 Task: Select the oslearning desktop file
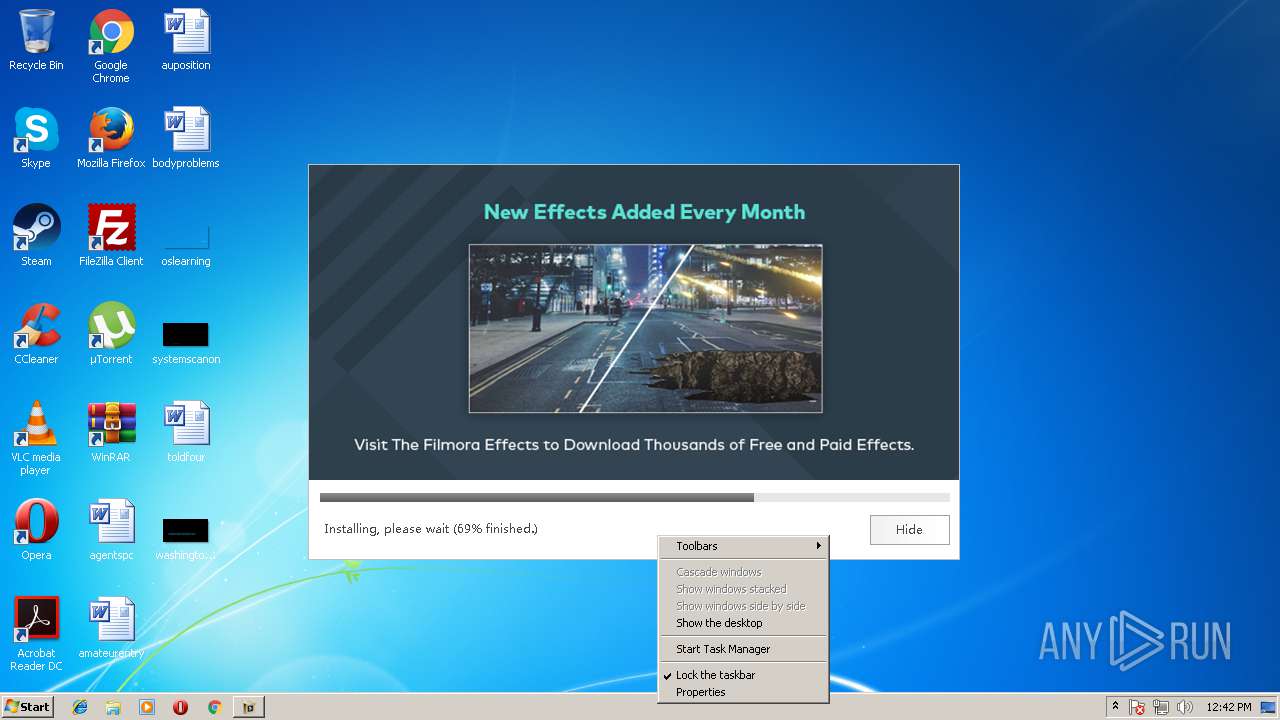pos(186,247)
